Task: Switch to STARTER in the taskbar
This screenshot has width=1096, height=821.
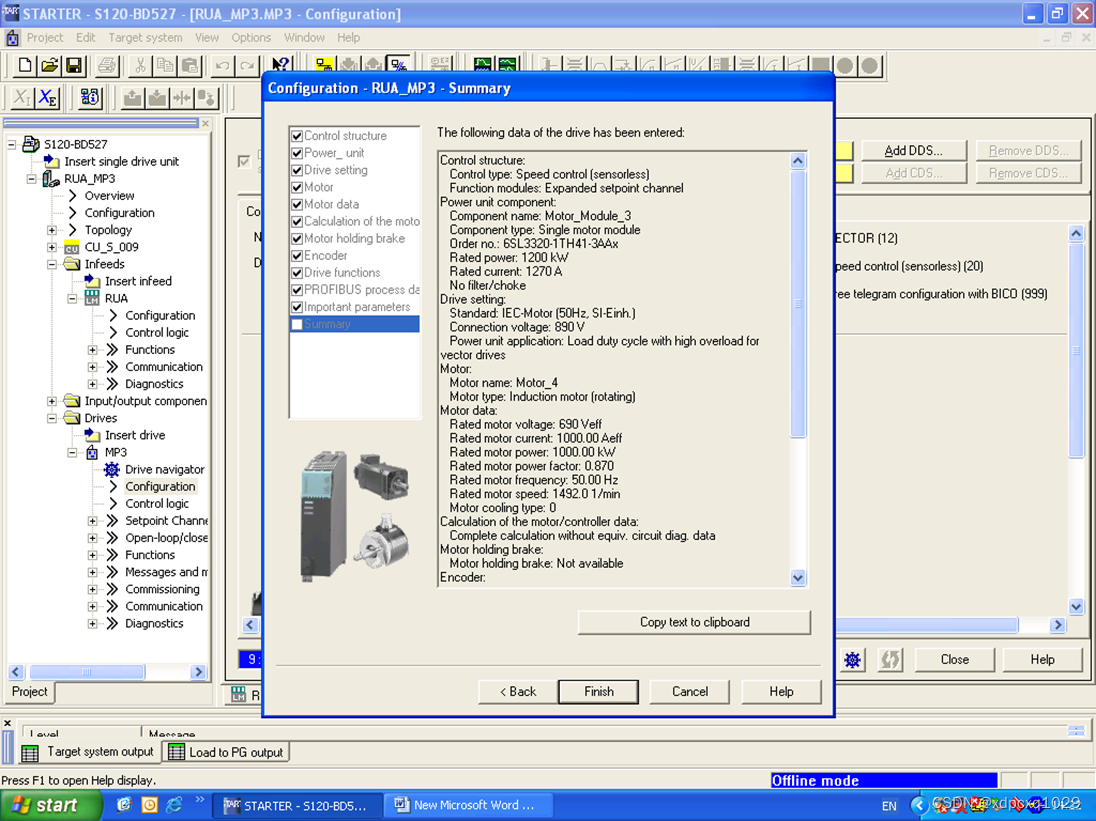Action: coord(298,806)
